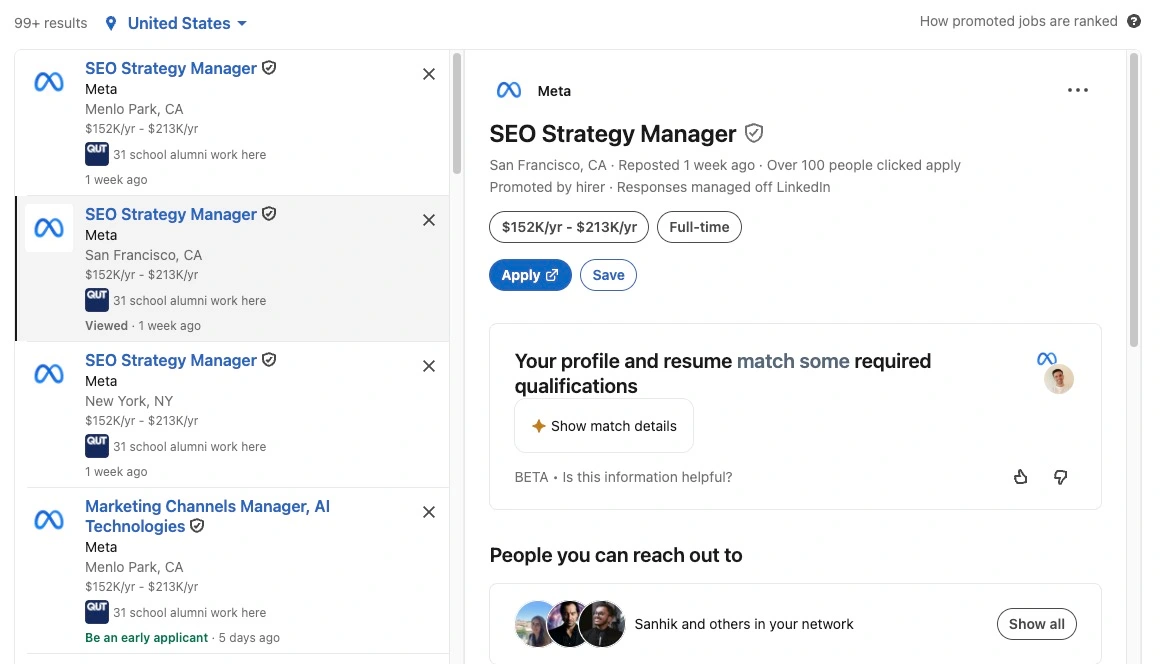Save the SEO Strategy Manager job

[608, 274]
